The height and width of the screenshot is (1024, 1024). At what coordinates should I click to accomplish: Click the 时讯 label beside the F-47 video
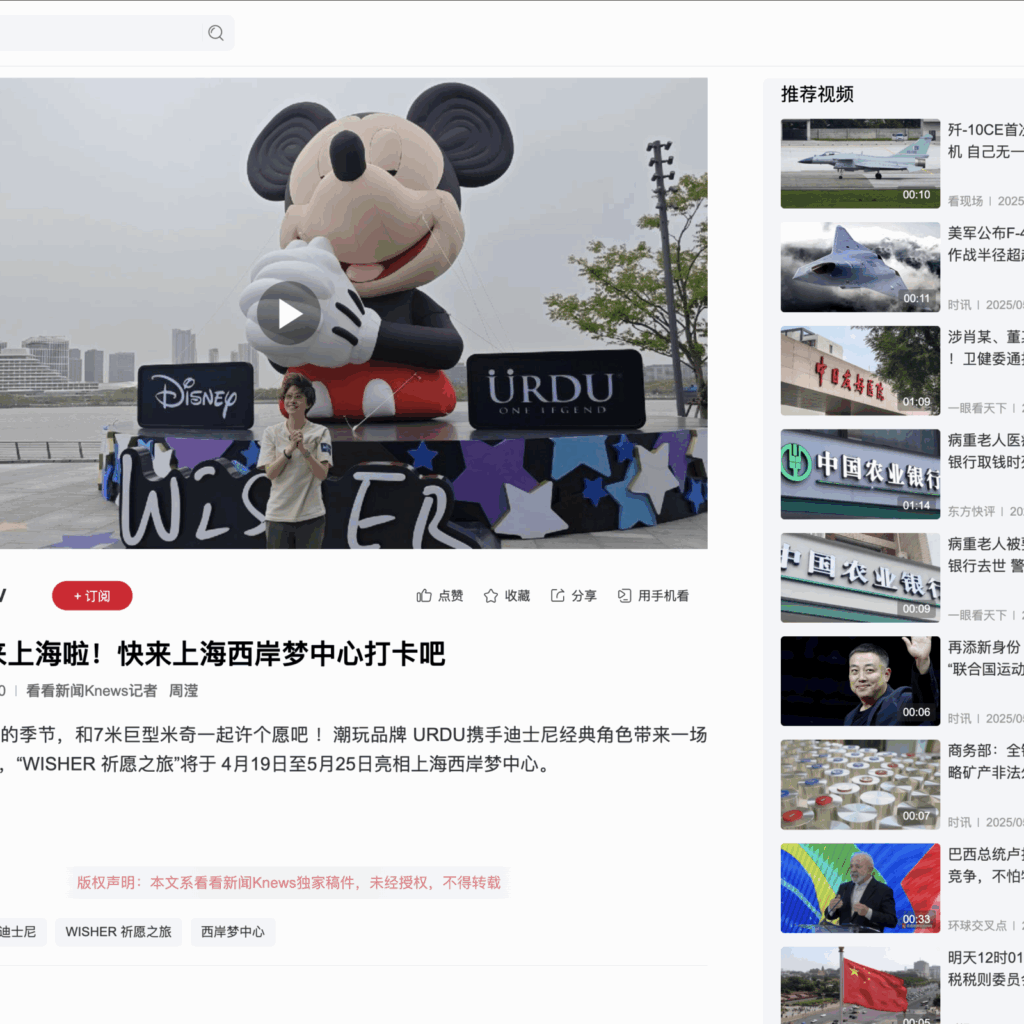(x=959, y=305)
